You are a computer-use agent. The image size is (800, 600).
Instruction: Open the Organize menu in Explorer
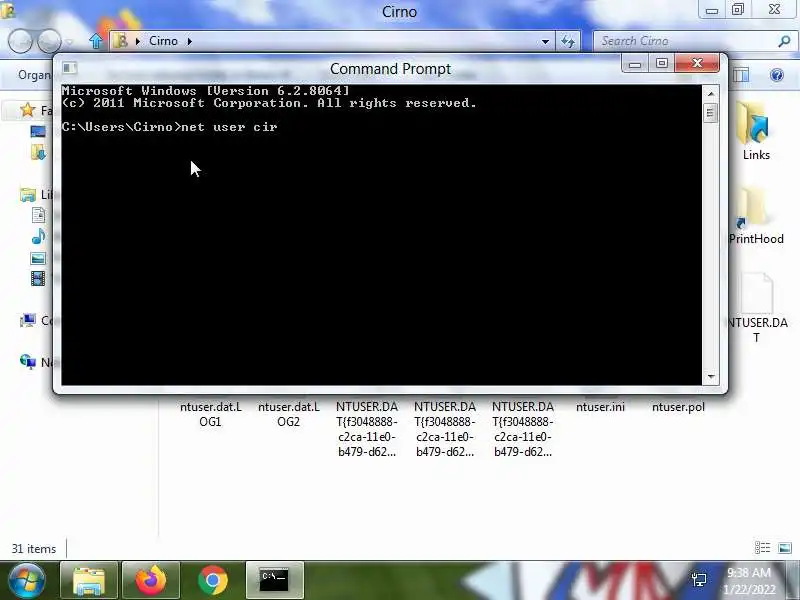click(34, 75)
